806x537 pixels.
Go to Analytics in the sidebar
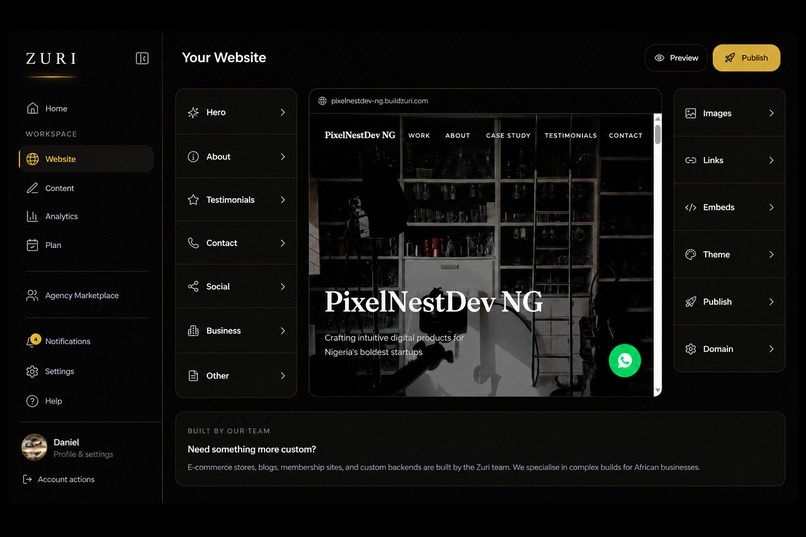point(86,216)
